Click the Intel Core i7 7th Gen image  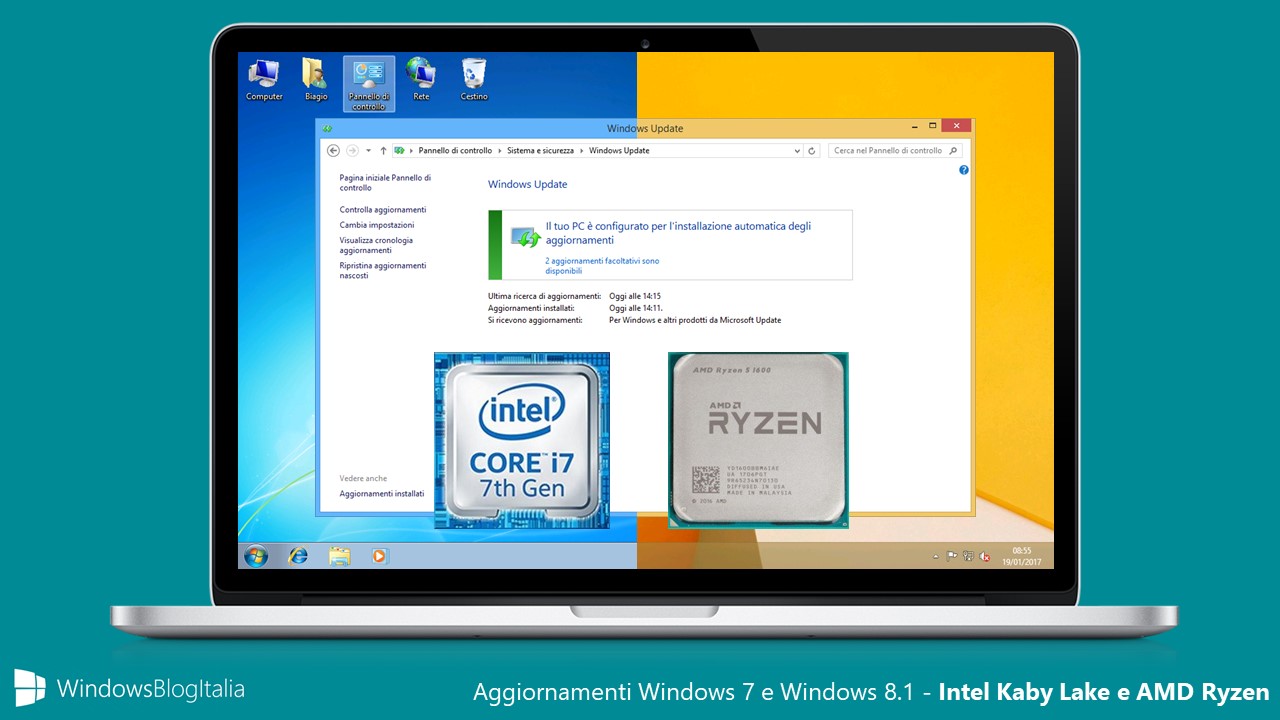[x=522, y=440]
